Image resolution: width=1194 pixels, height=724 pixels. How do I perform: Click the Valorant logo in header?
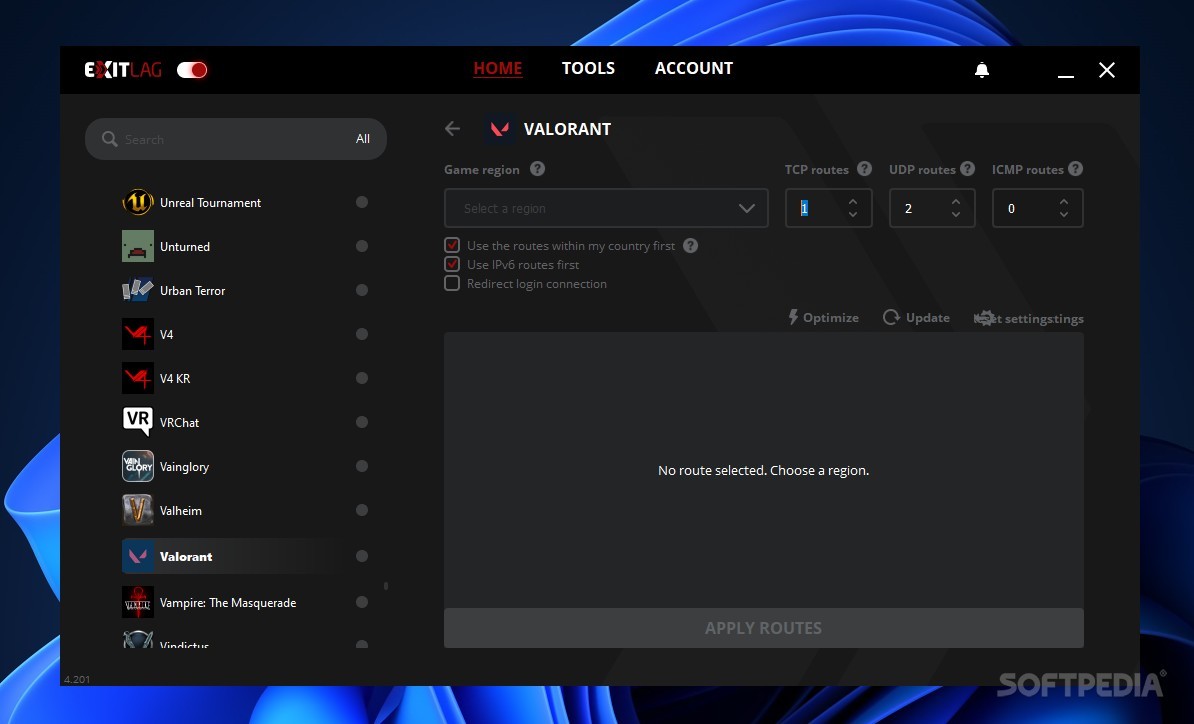(x=500, y=129)
